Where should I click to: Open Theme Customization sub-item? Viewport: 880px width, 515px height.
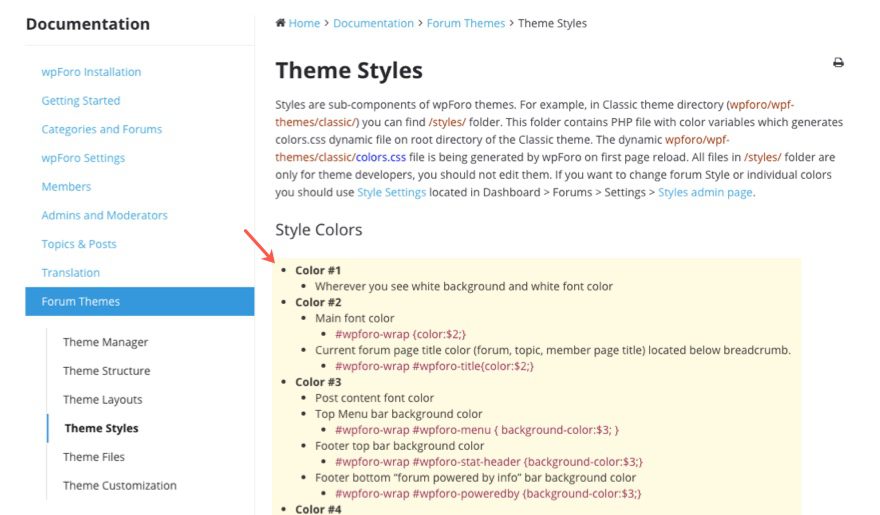point(120,485)
